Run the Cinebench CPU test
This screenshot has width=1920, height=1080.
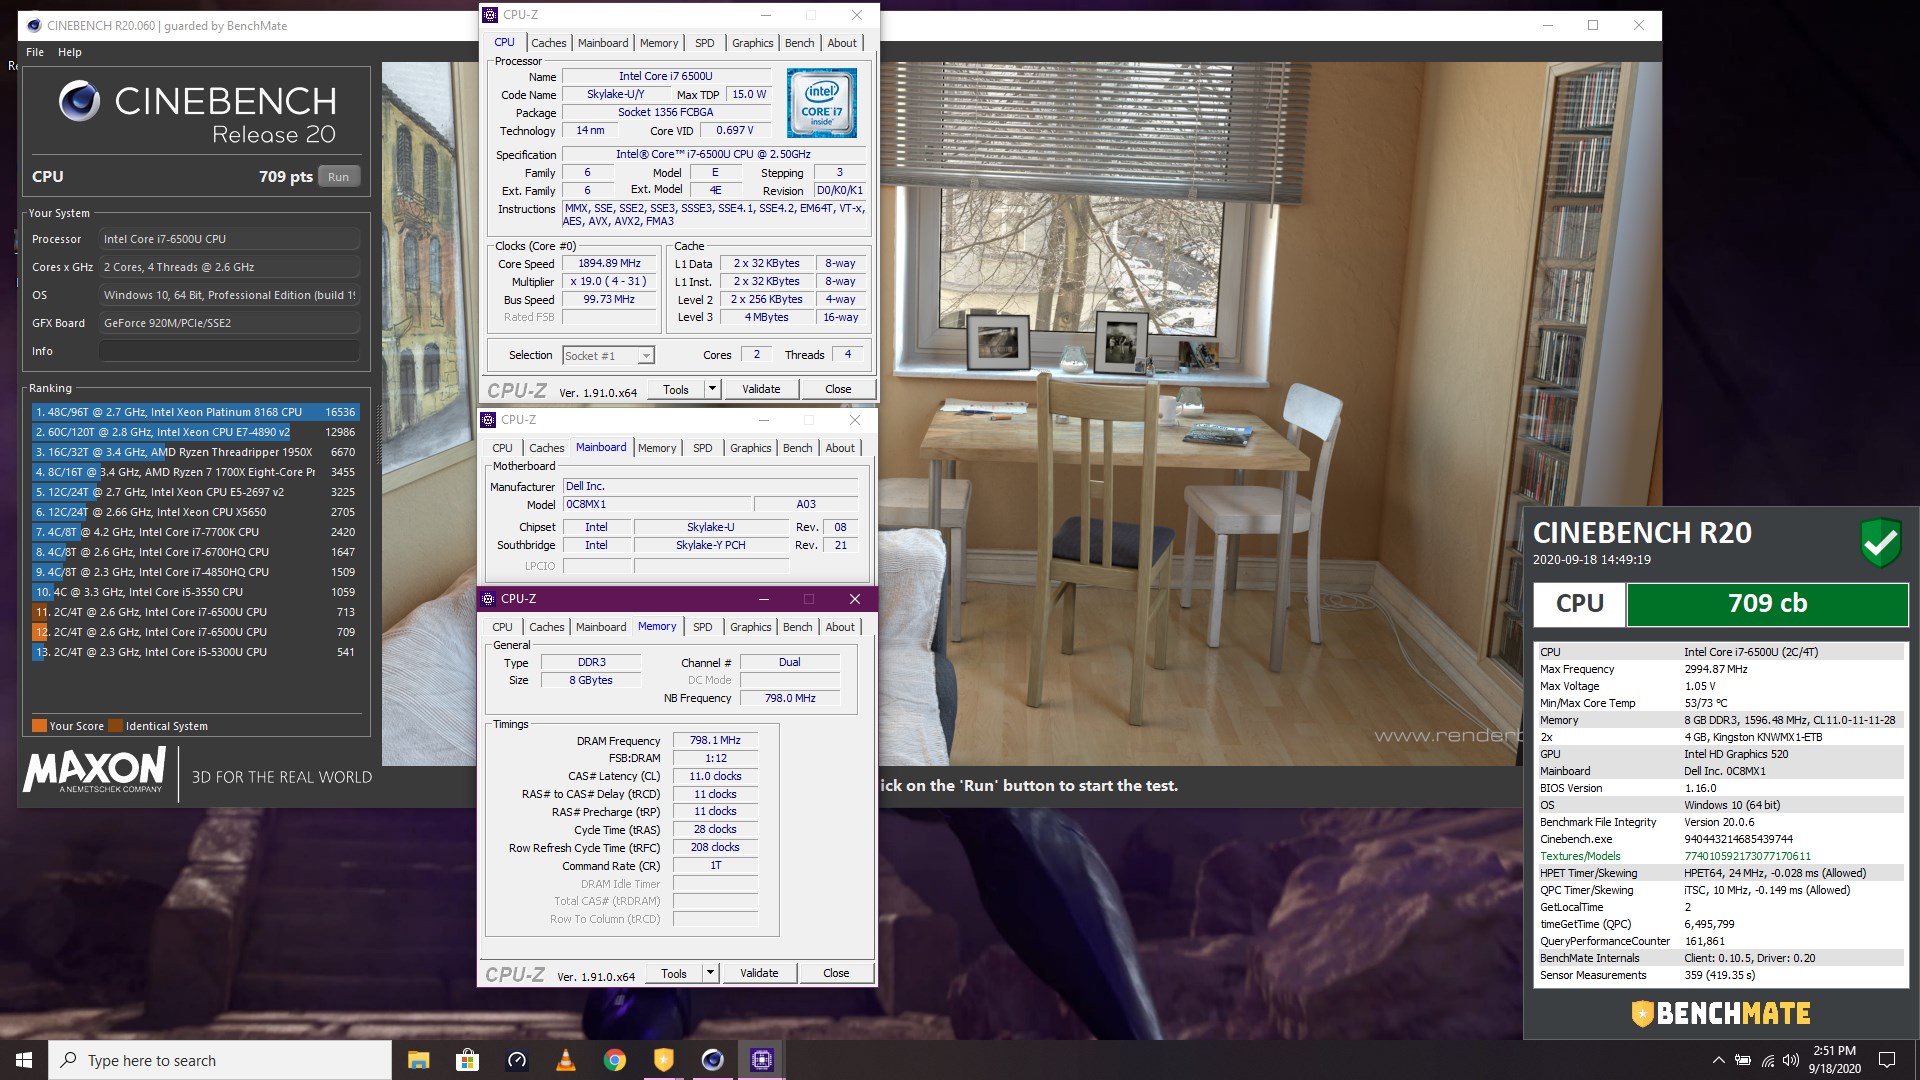(x=339, y=177)
